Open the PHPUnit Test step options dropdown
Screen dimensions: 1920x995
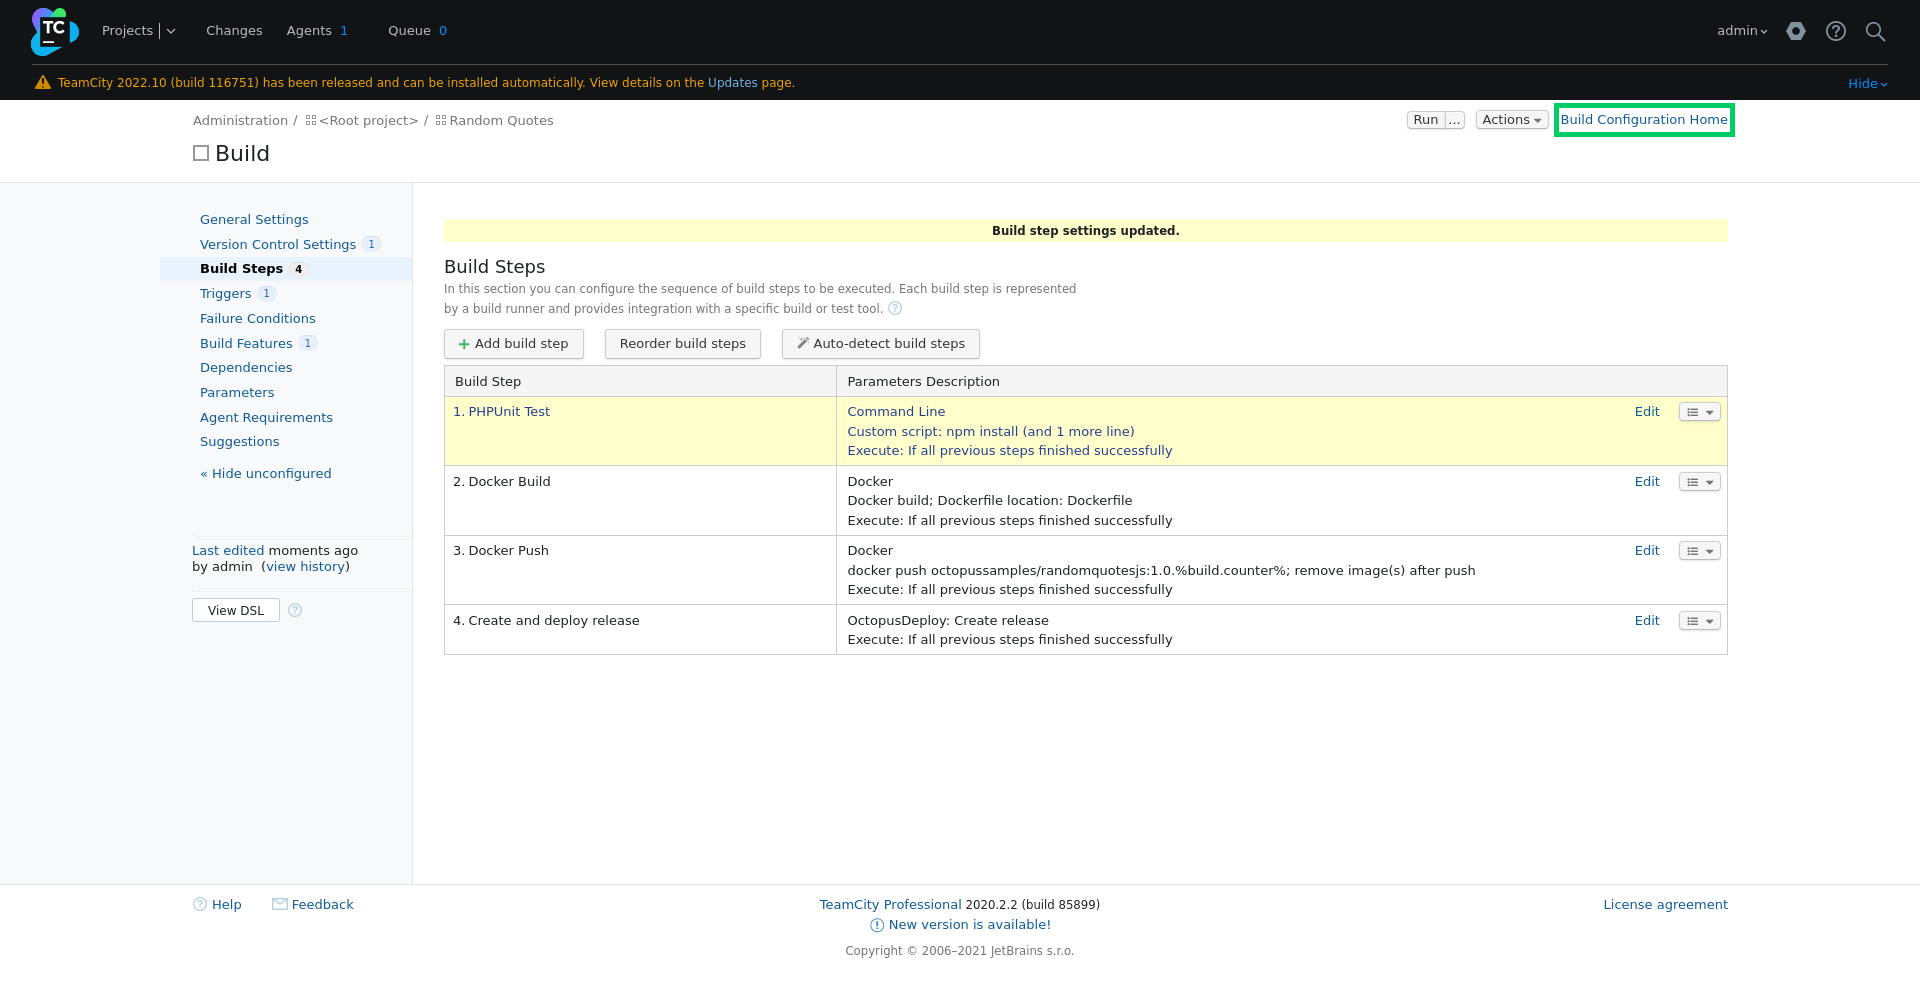[x=1699, y=412]
